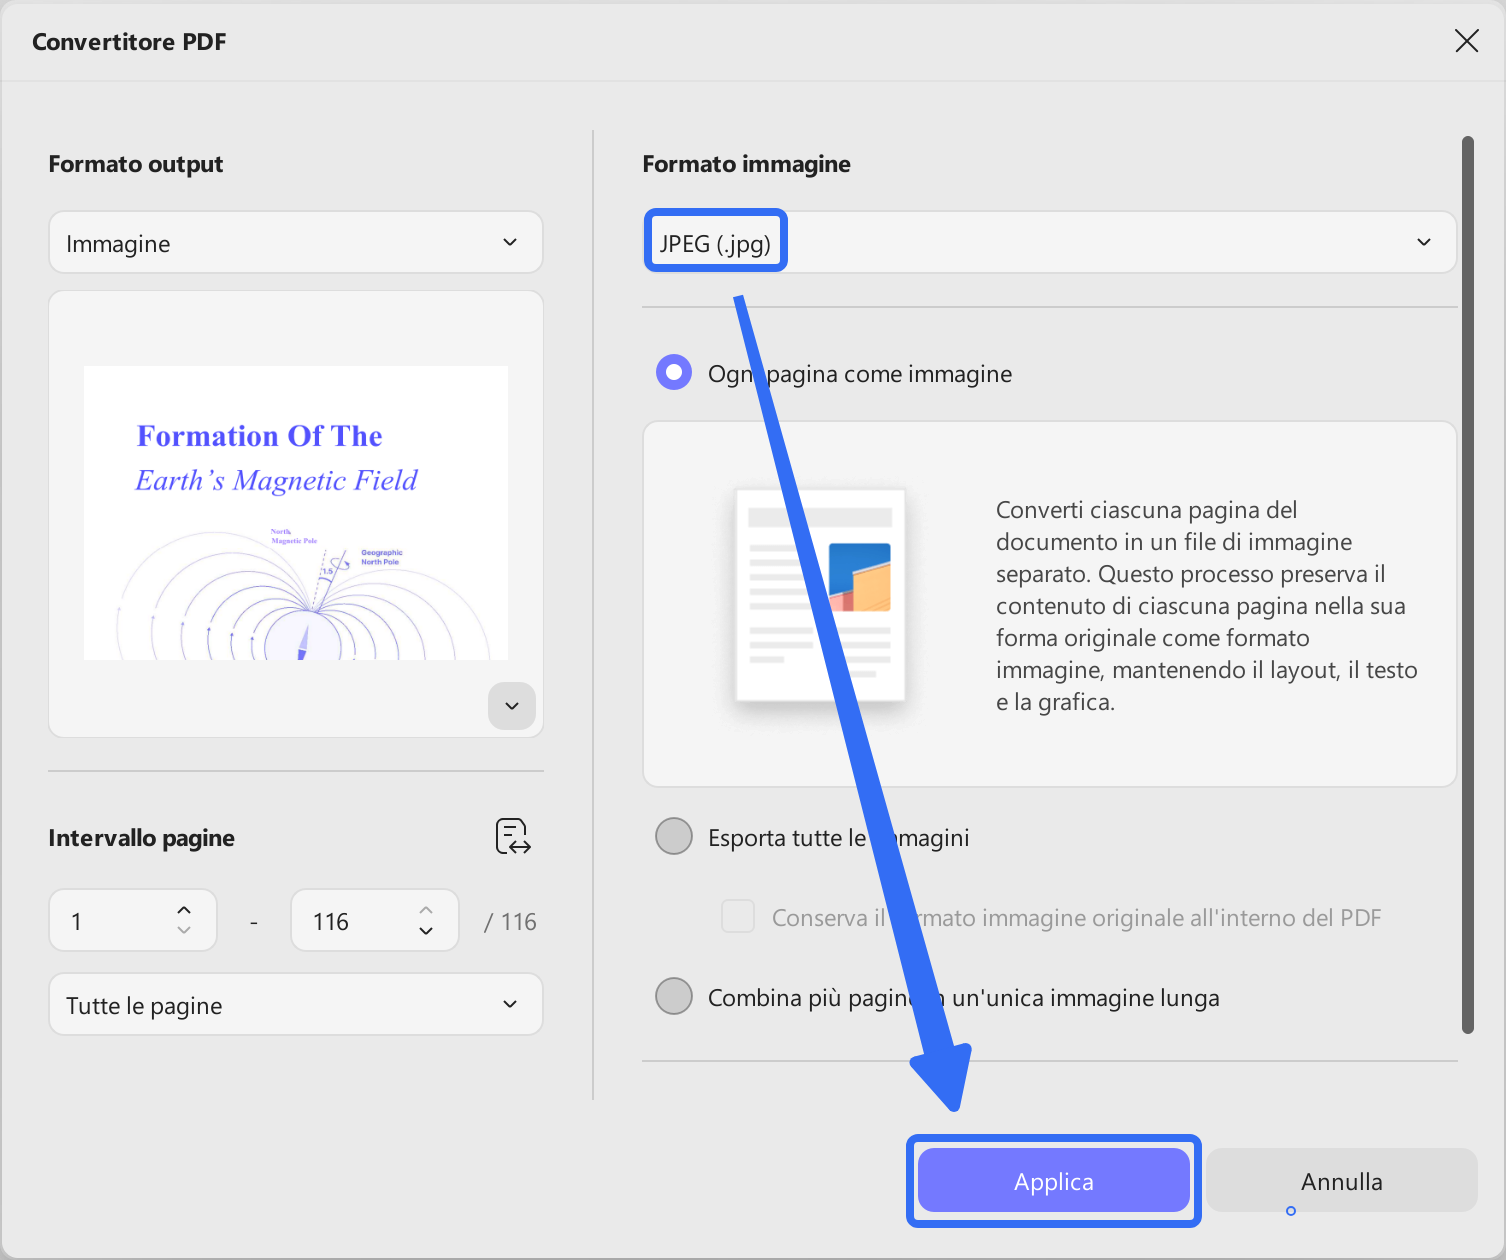1506x1260 pixels.
Task: Click the Formation Of The Earth's document preview
Action: click(x=296, y=513)
